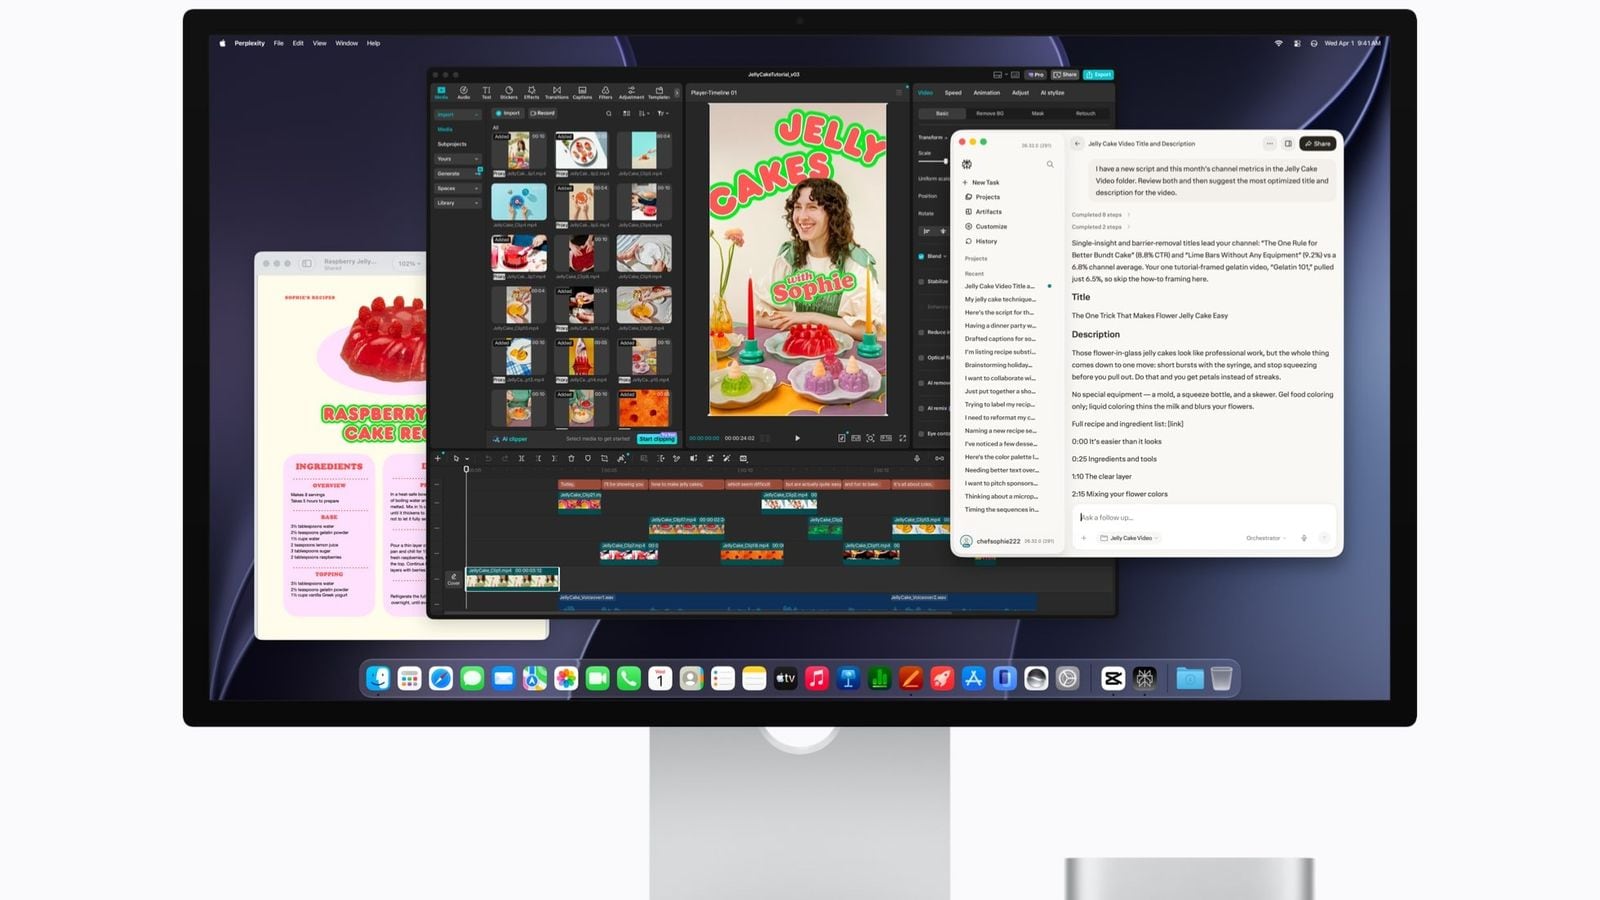The image size is (1600, 900).
Task: Open the Effects panel
Action: tap(531, 92)
